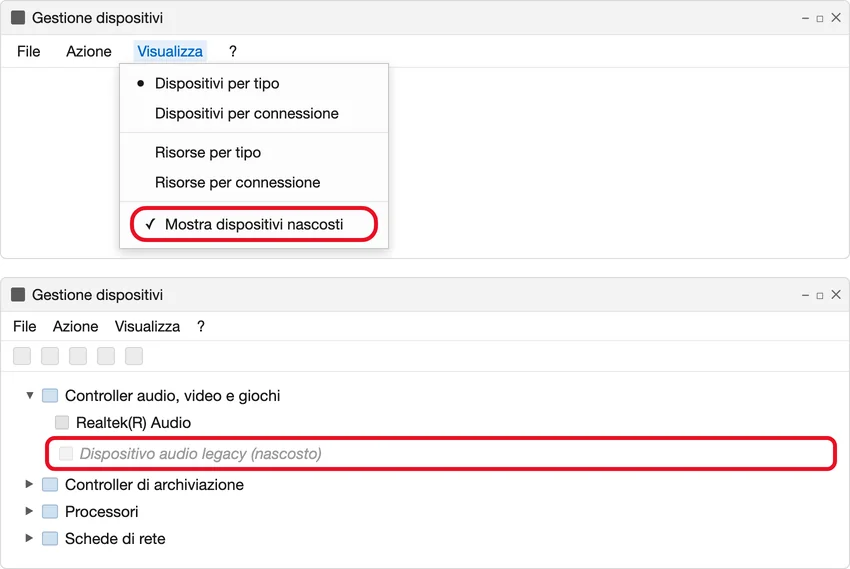Screen dimensions: 850x569
Task: Expand Controller di archiviazione node
Action: tap(29, 484)
